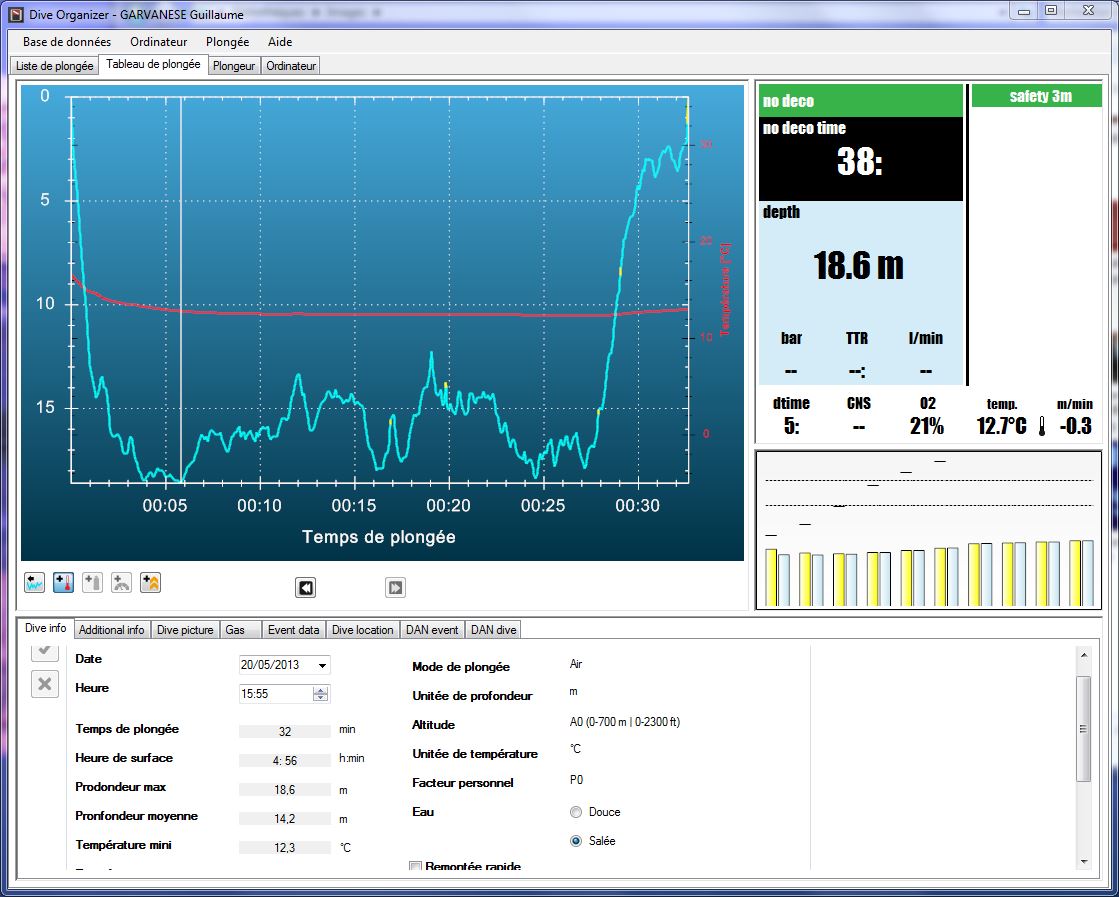Click the dtime value 5:
The width and height of the screenshot is (1119, 897).
pyautogui.click(x=791, y=426)
